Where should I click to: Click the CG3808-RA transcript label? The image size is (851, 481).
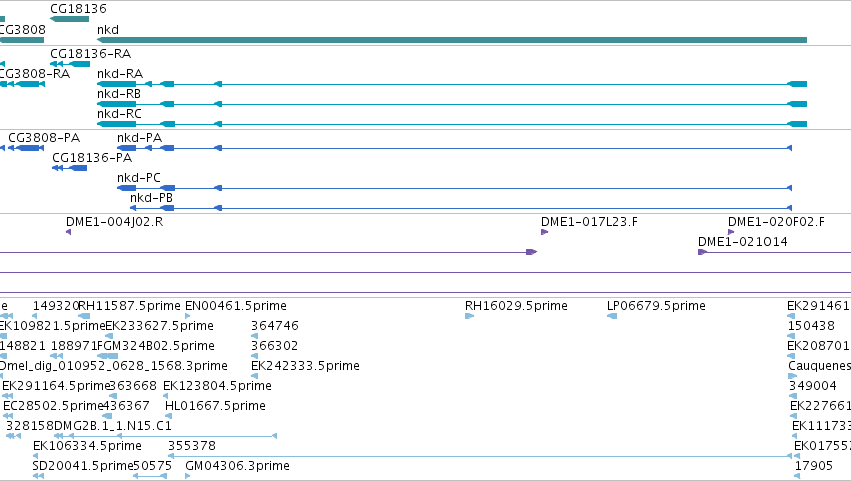[35, 74]
